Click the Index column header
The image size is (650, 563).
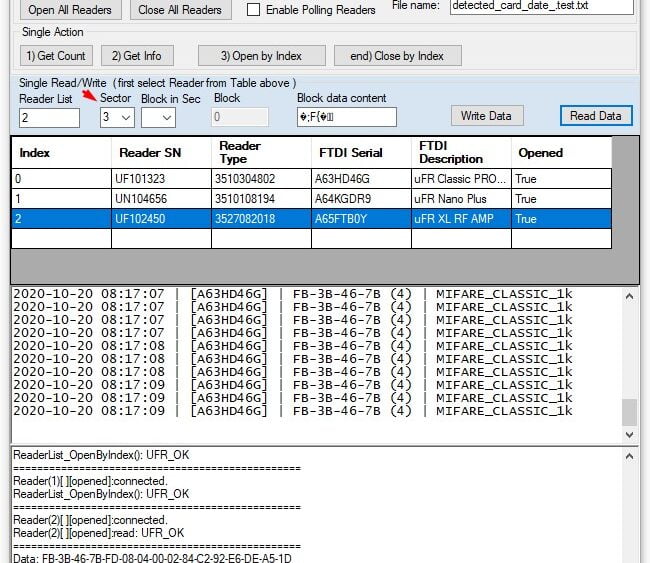[61, 153]
